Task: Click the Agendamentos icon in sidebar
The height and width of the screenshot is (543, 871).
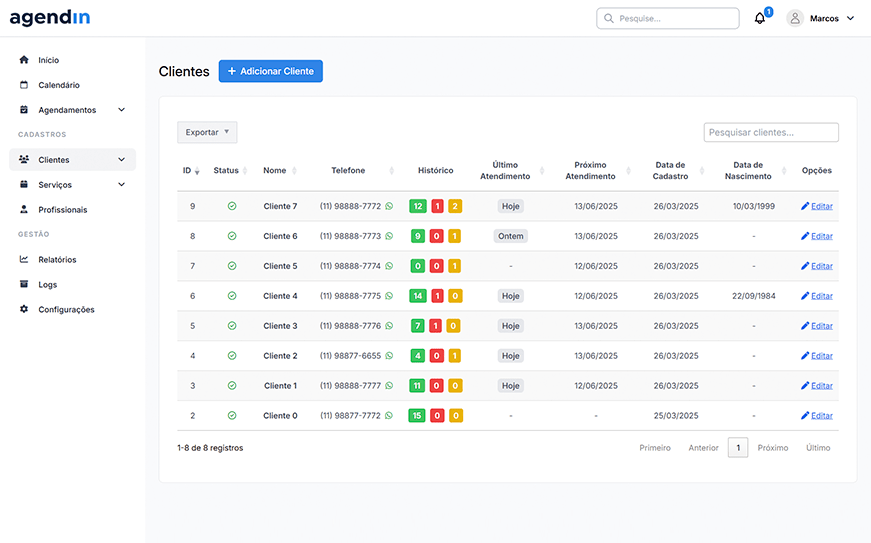Action: pyautogui.click(x=24, y=109)
